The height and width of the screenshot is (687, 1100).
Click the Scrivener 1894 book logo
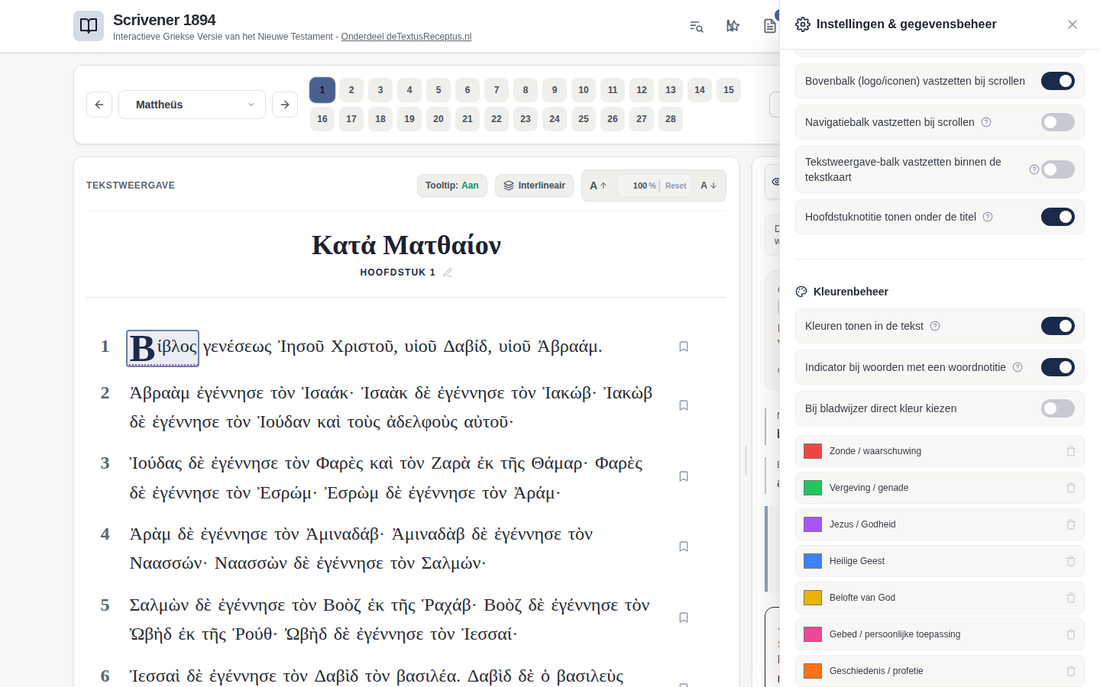88,26
